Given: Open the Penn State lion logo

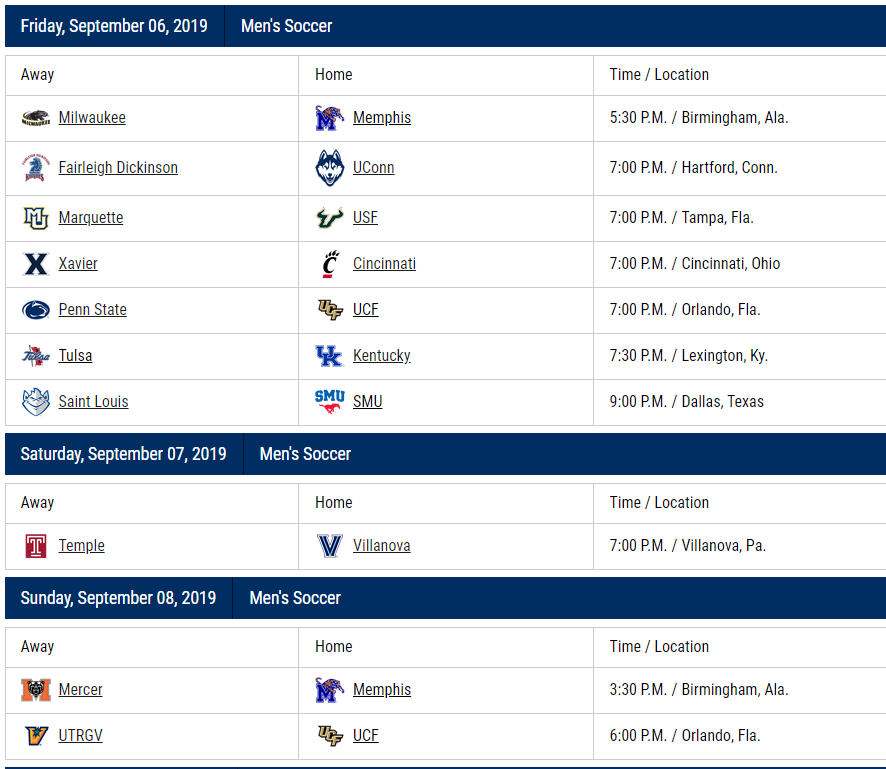Looking at the screenshot, I should pos(36,310).
